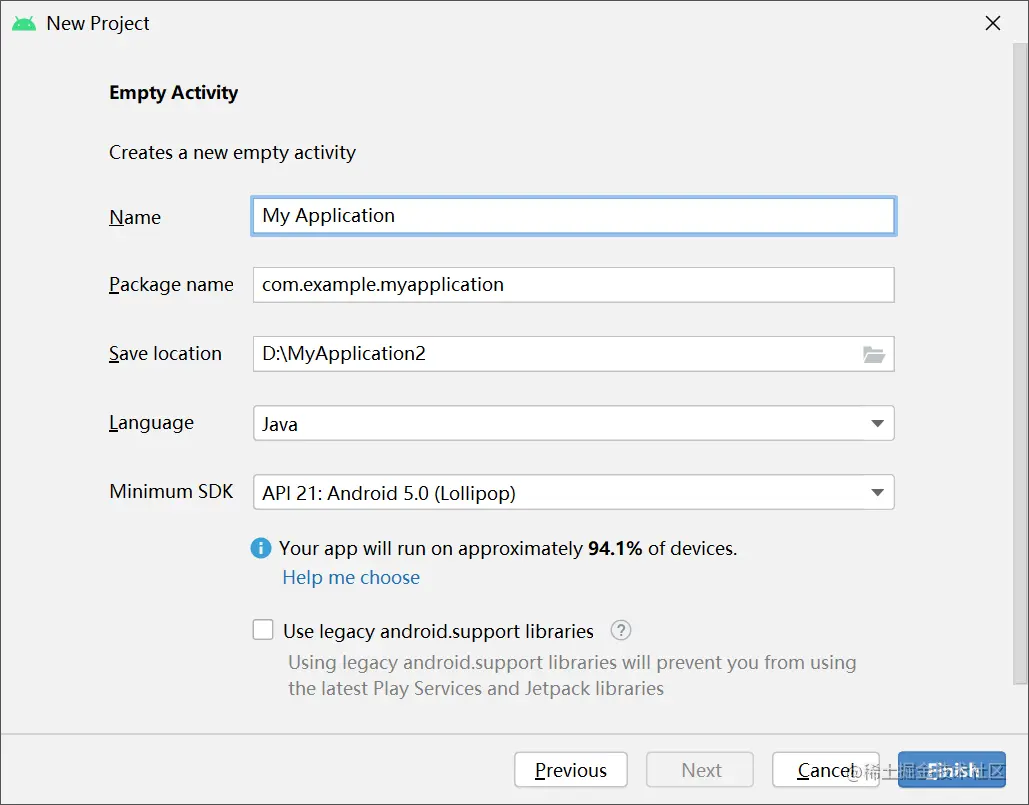Click the Next button
This screenshot has width=1029, height=805.
700,770
